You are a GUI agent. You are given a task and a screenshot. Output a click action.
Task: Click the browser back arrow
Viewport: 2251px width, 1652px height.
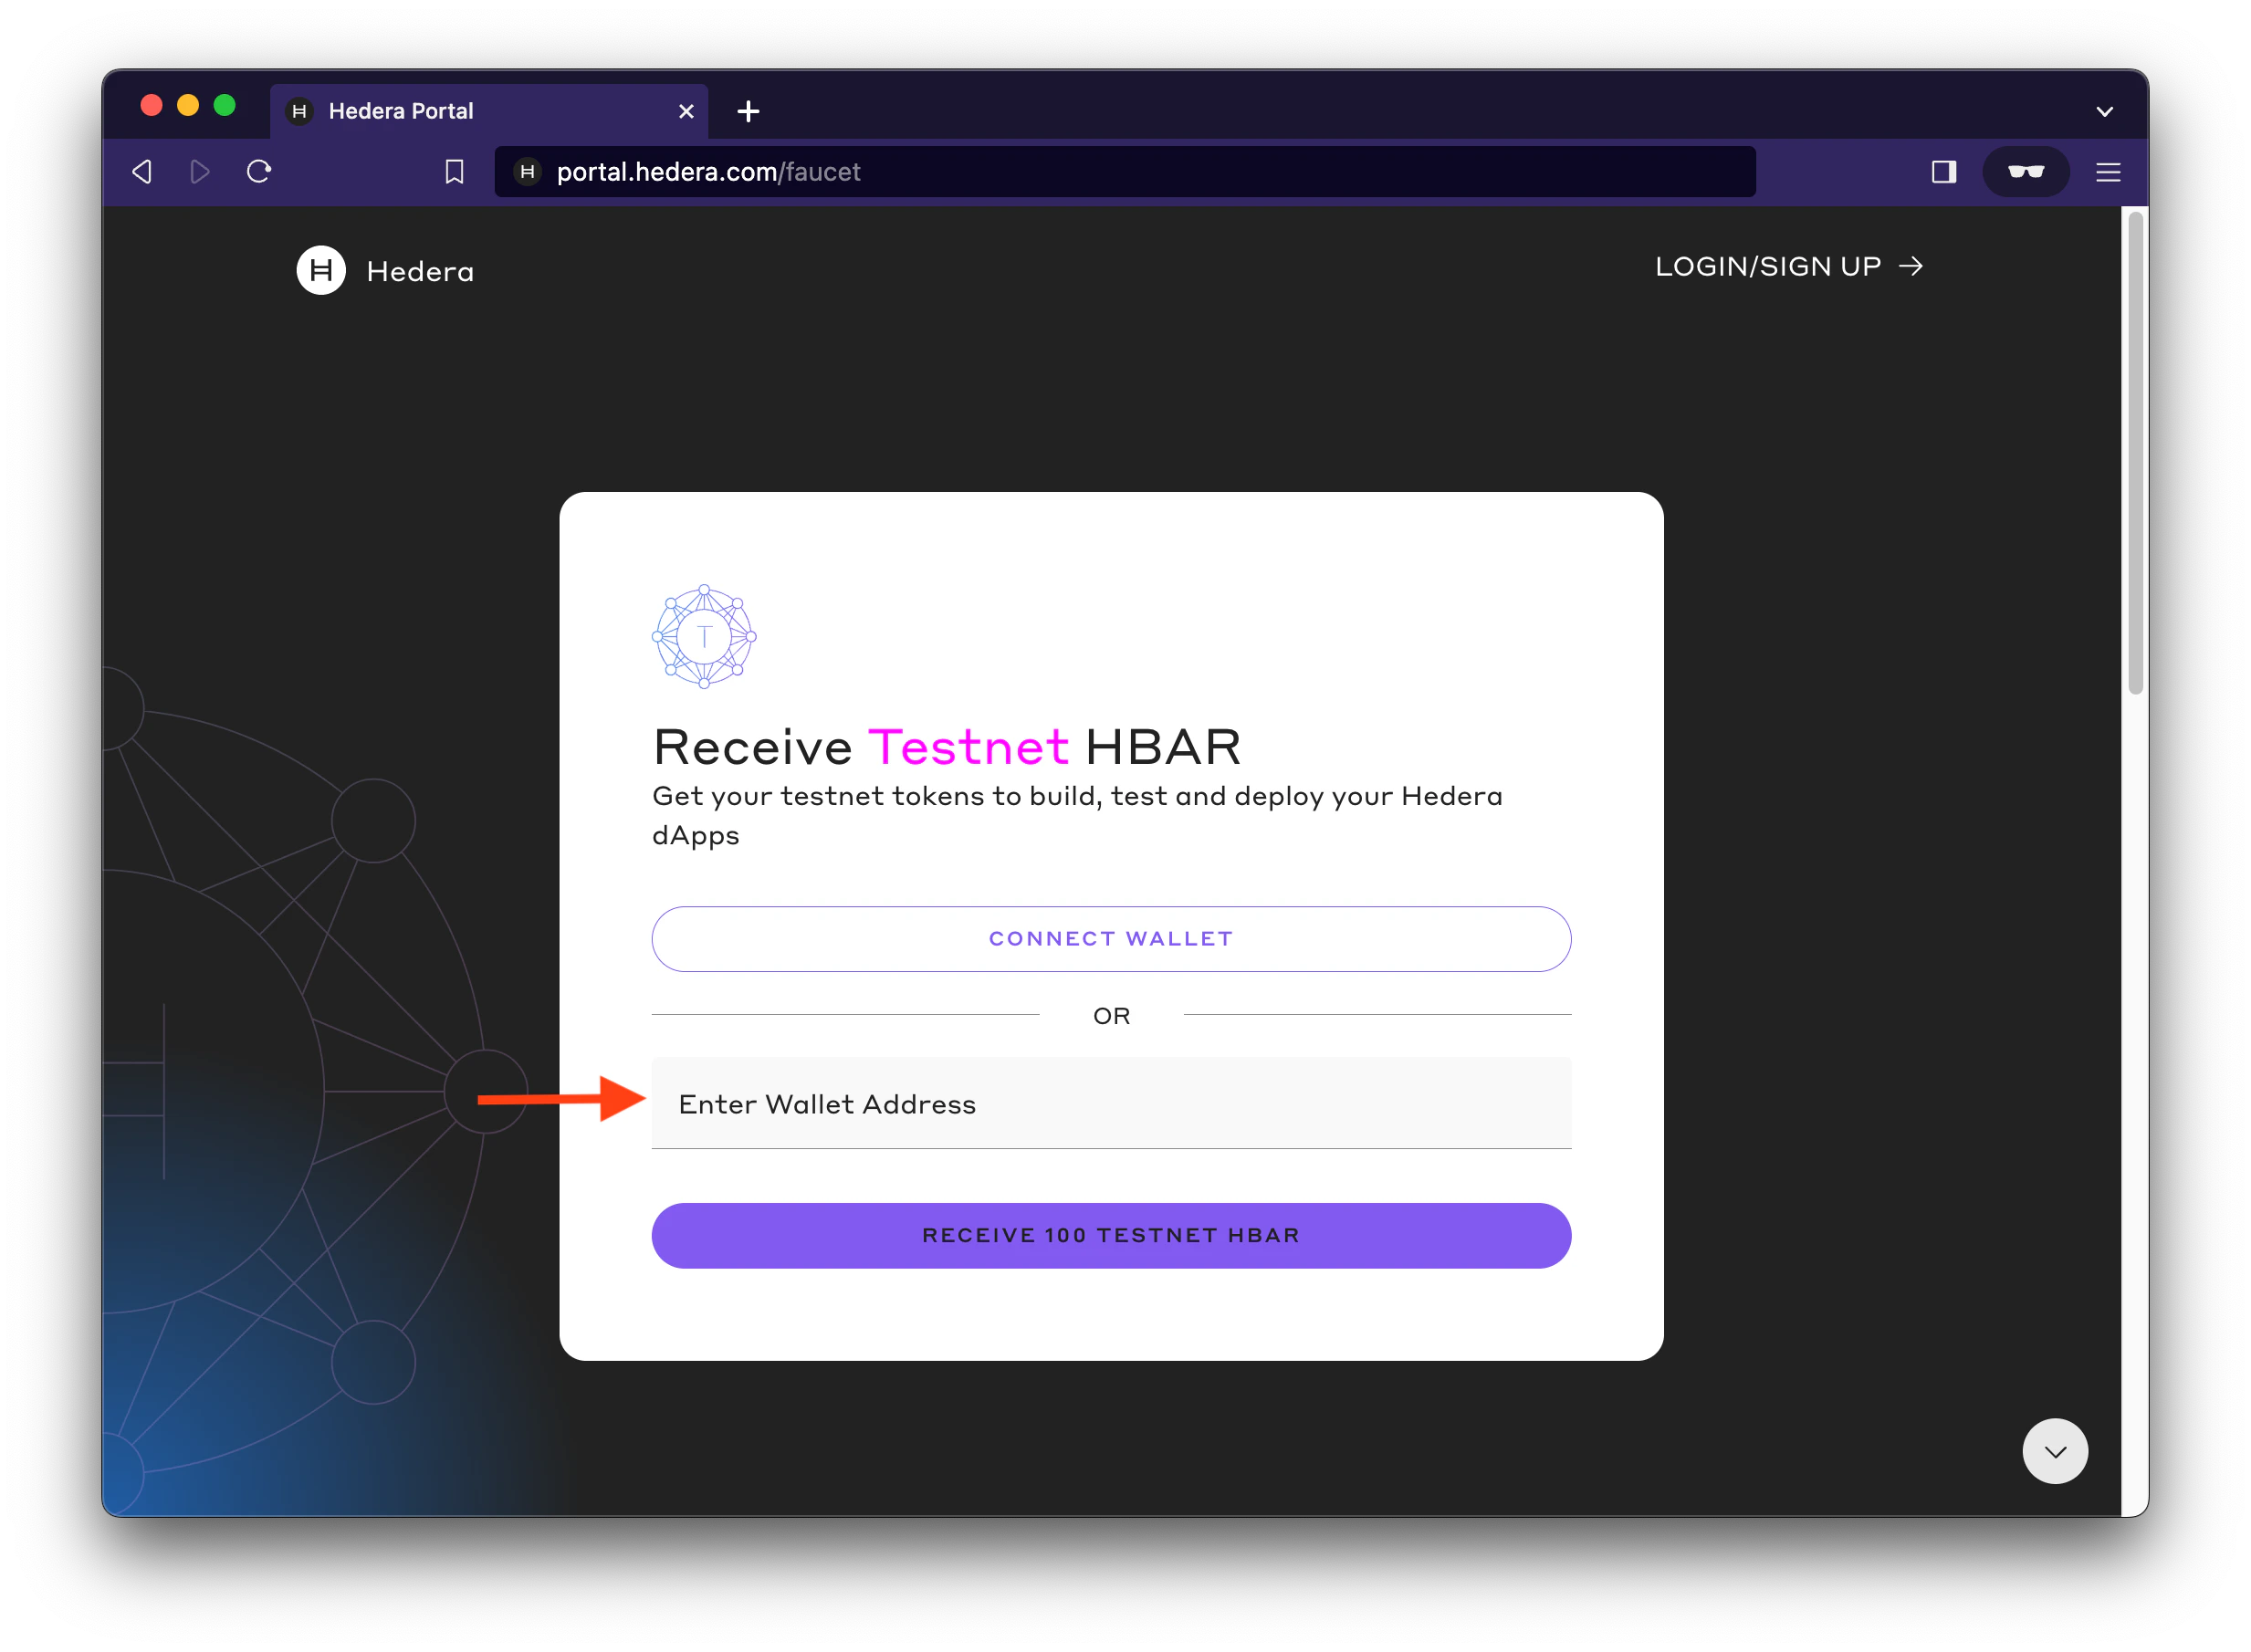[142, 172]
